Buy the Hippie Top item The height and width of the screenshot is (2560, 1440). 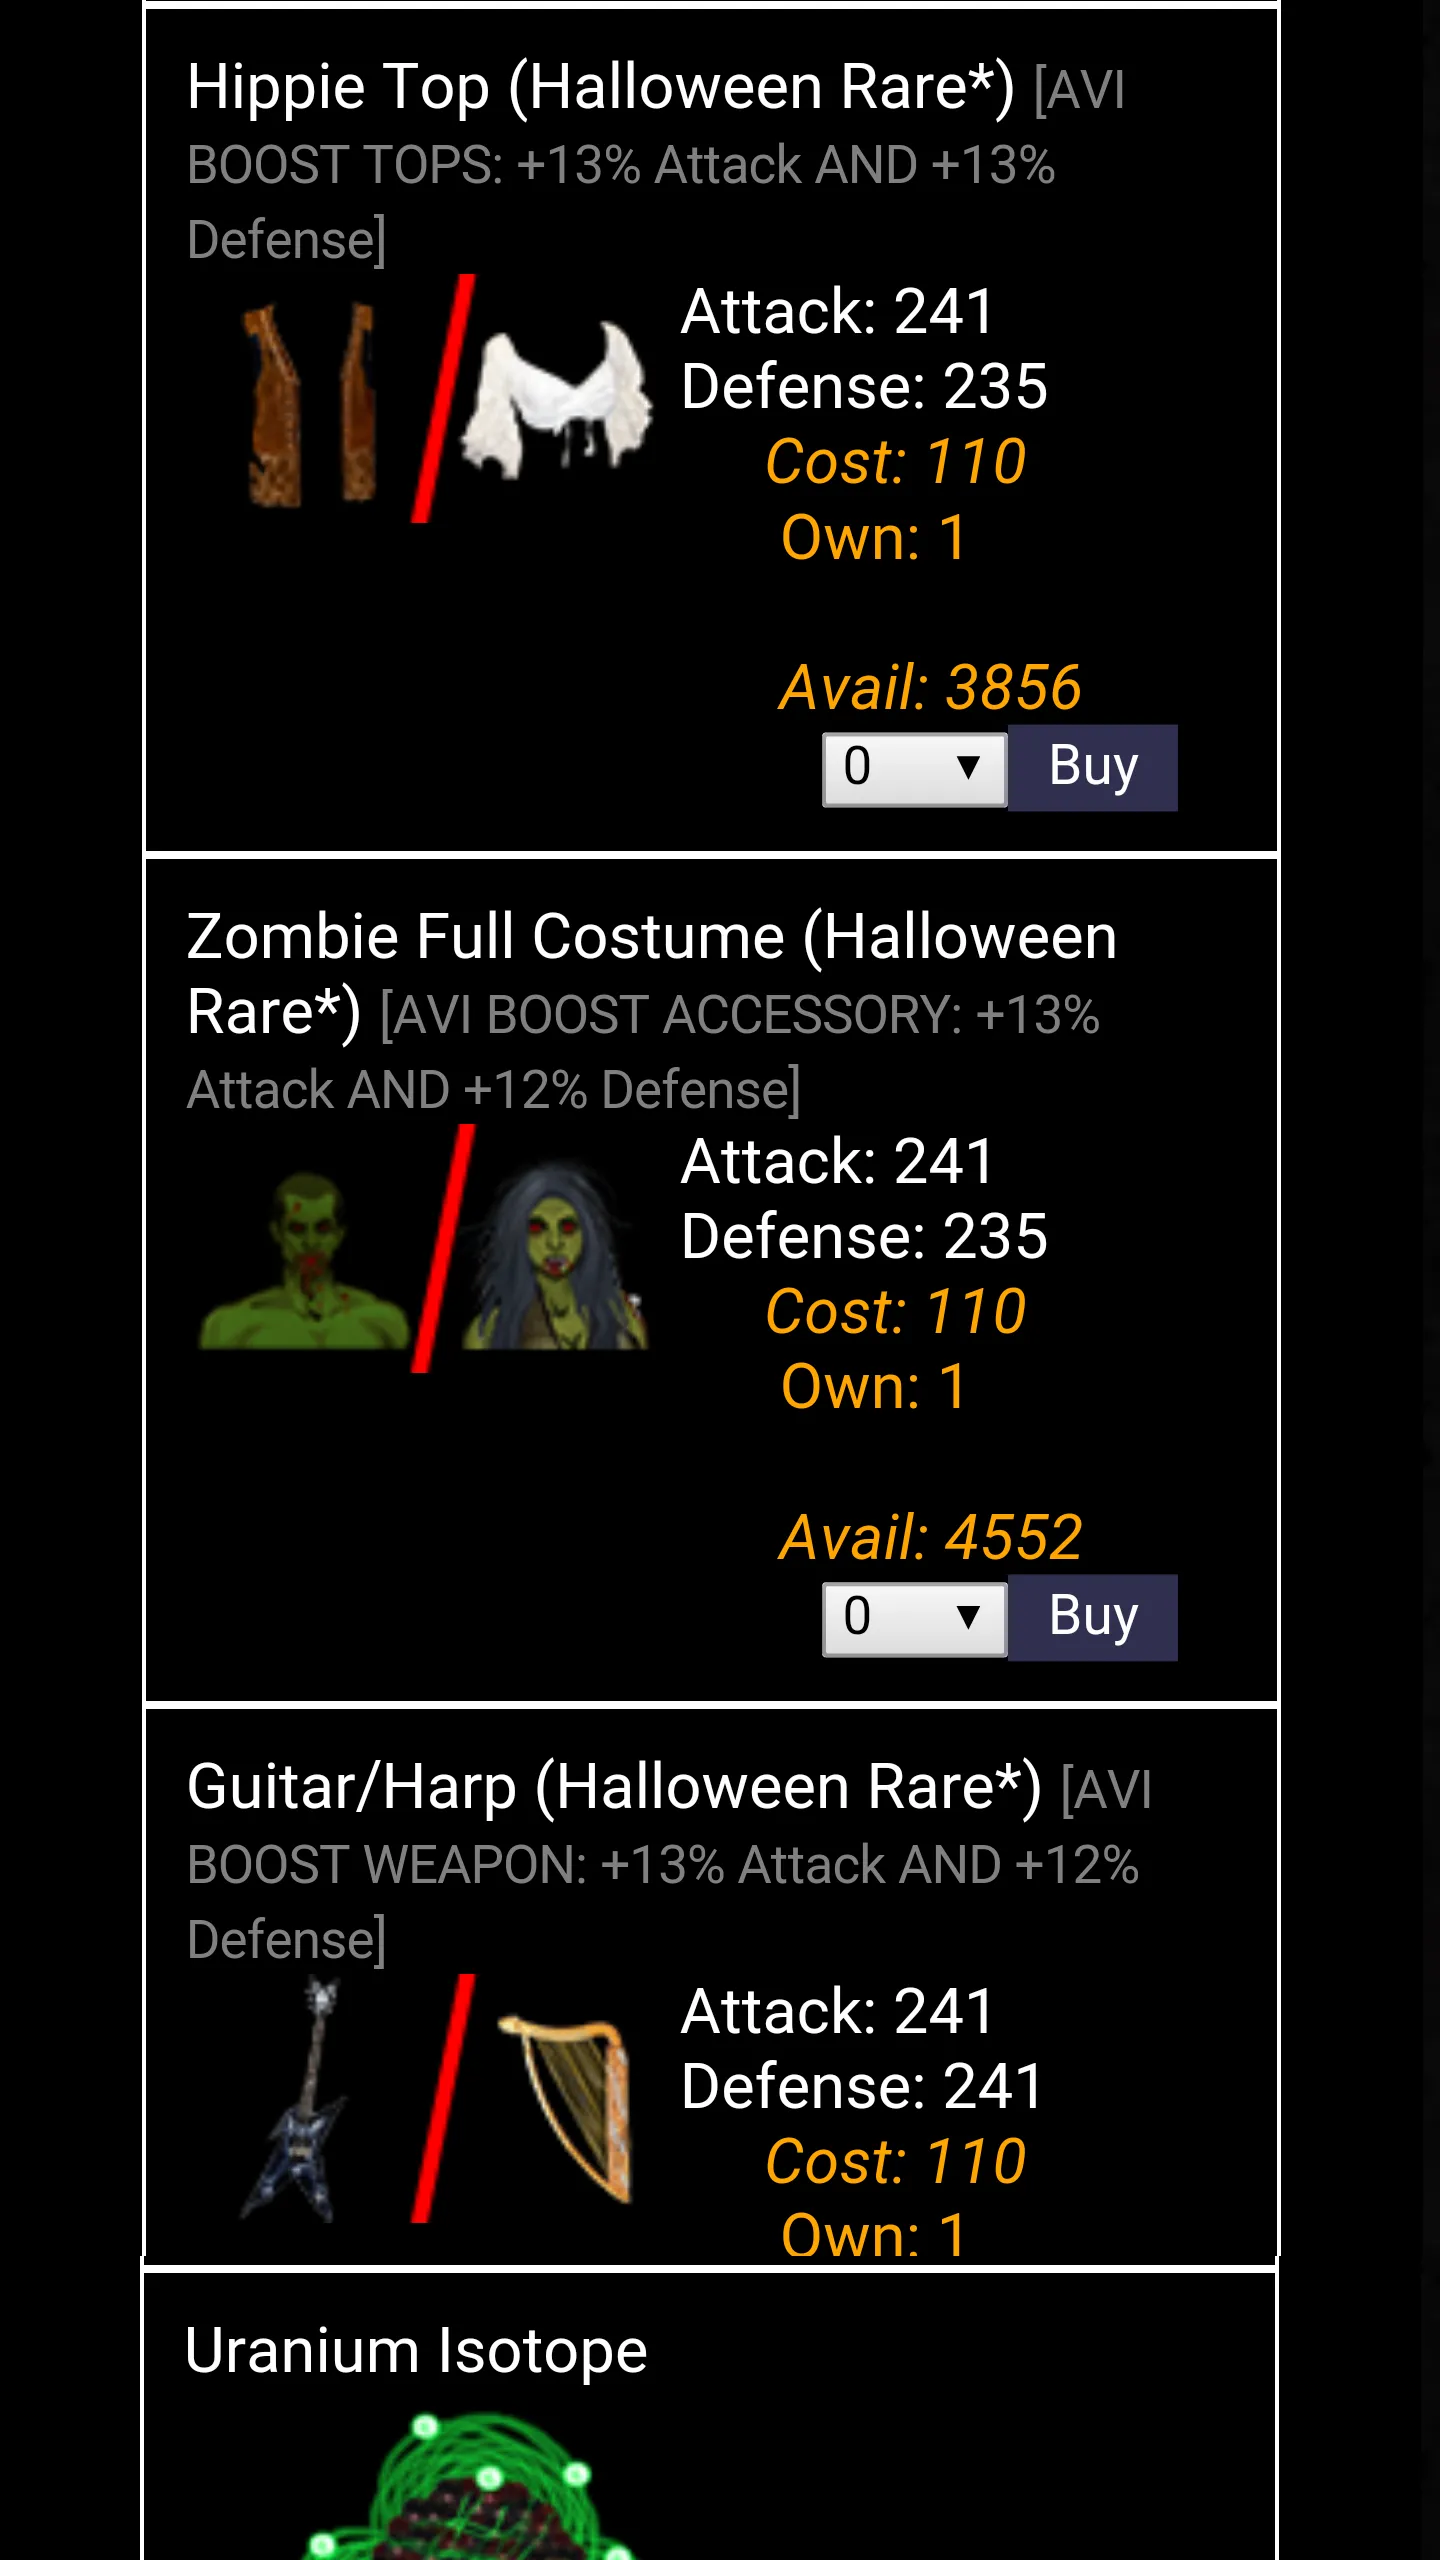pyautogui.click(x=1093, y=767)
